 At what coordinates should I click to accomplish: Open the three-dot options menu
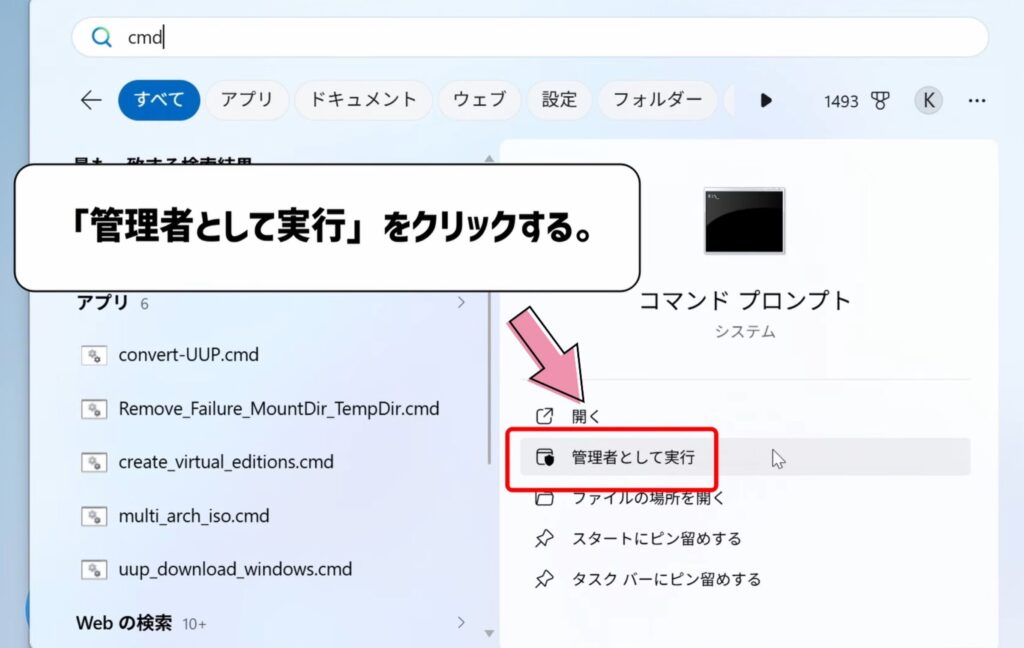(976, 100)
